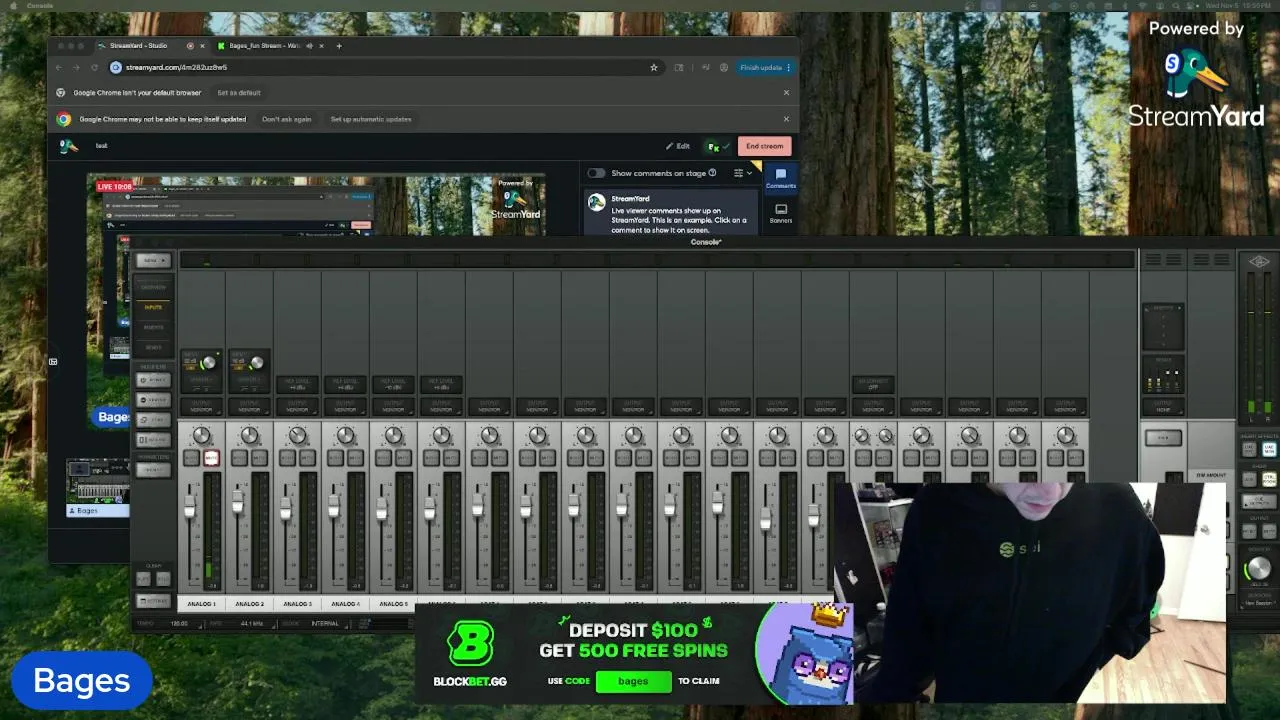The width and height of the screenshot is (1280, 720).
Task: Mute audio icon on Bages_fun tab
Action: click(309, 46)
